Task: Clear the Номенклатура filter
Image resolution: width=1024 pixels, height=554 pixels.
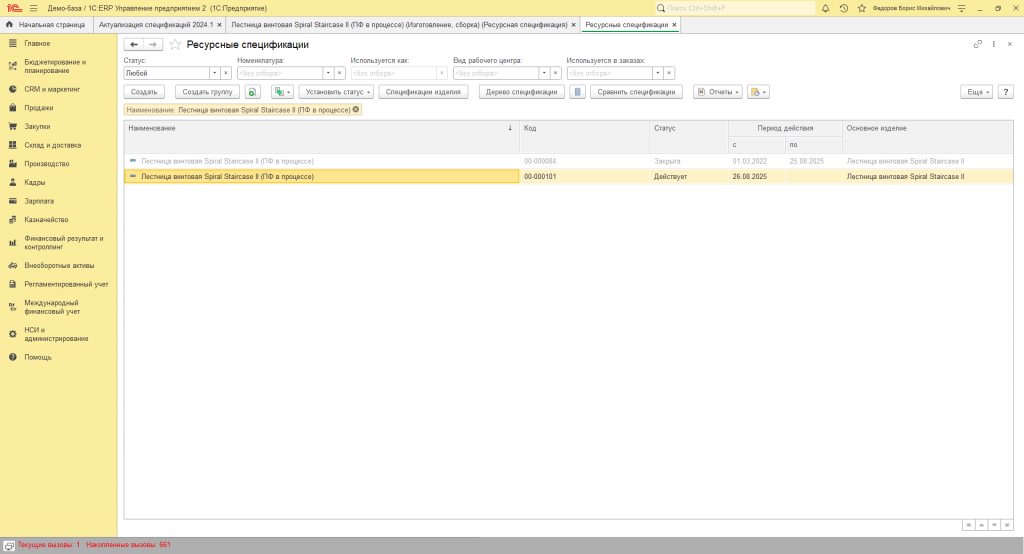Action: pos(340,73)
